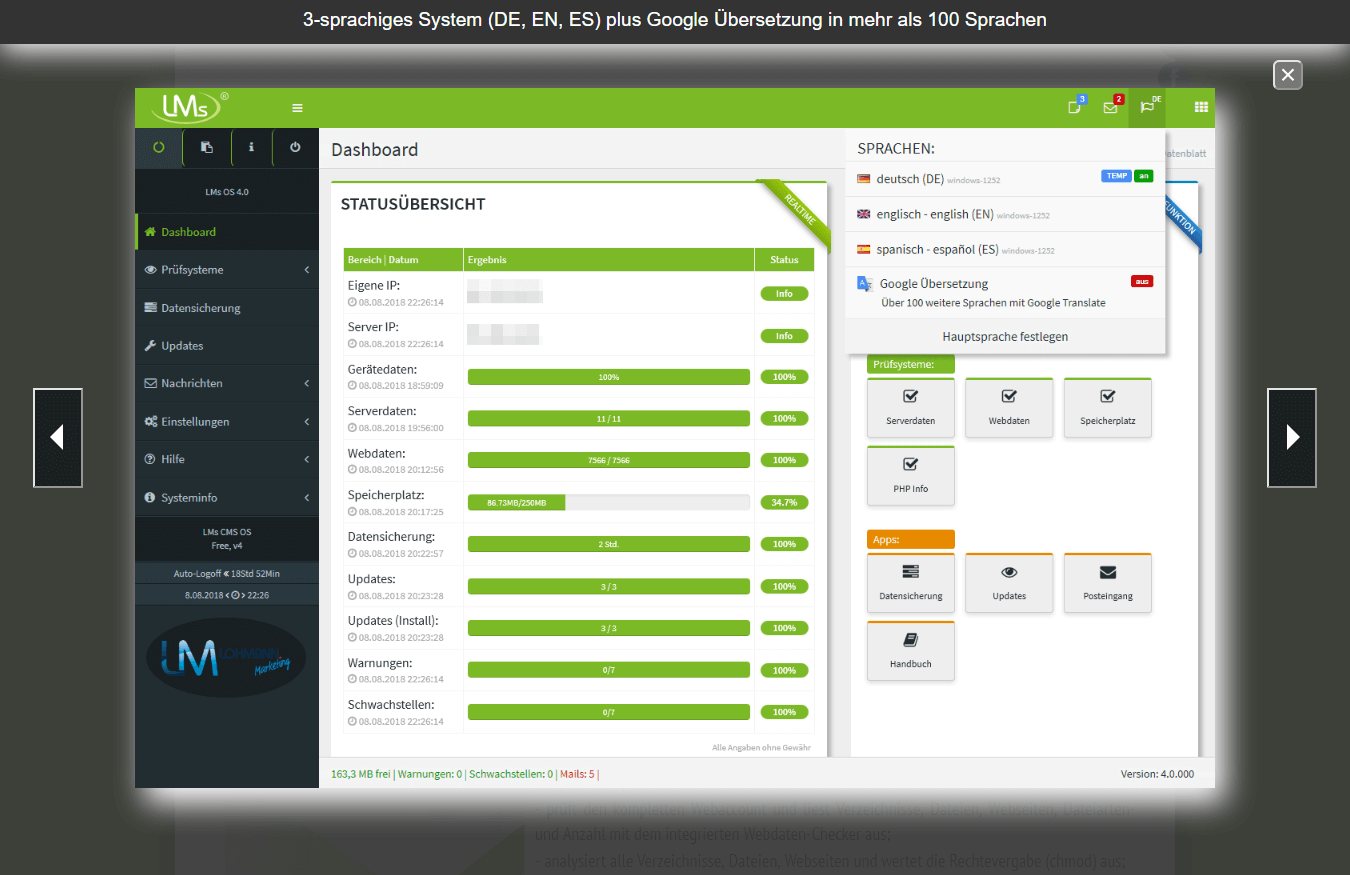
Task: Open the Posteingang app tile
Action: [1107, 583]
